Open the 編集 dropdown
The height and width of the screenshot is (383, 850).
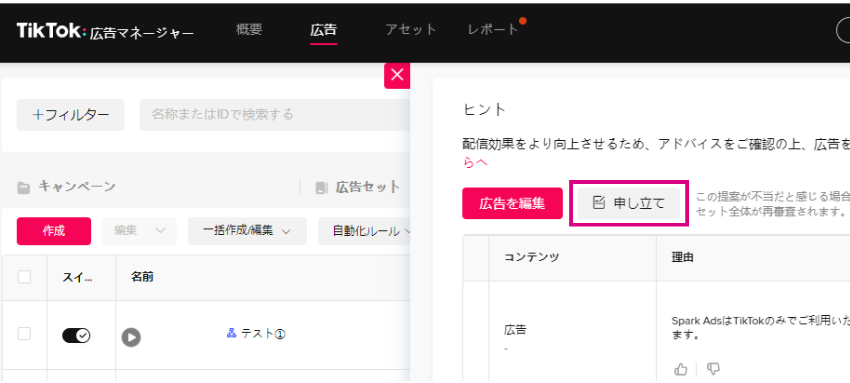pos(139,231)
